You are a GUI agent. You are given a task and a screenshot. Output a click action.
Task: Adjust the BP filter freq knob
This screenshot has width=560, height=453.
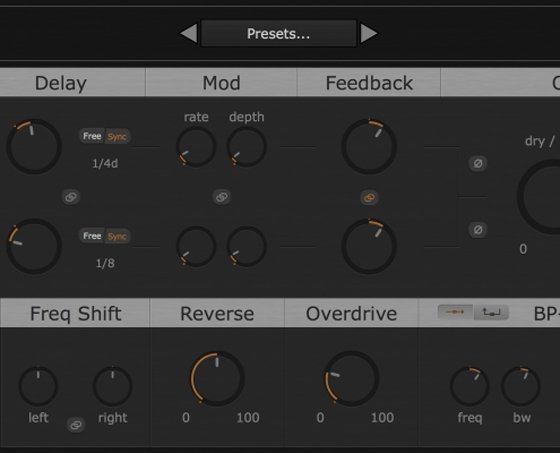(469, 386)
